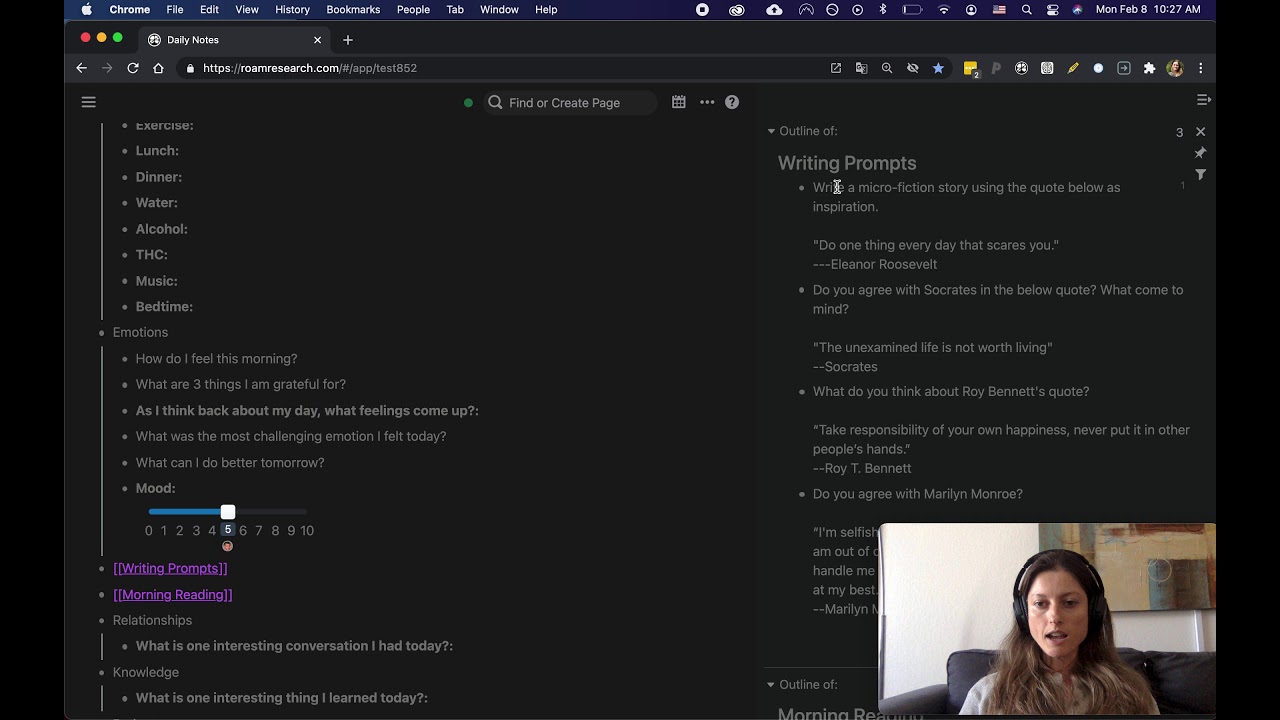Go to Chrome home page
This screenshot has width=1280, height=720.
tap(158, 68)
